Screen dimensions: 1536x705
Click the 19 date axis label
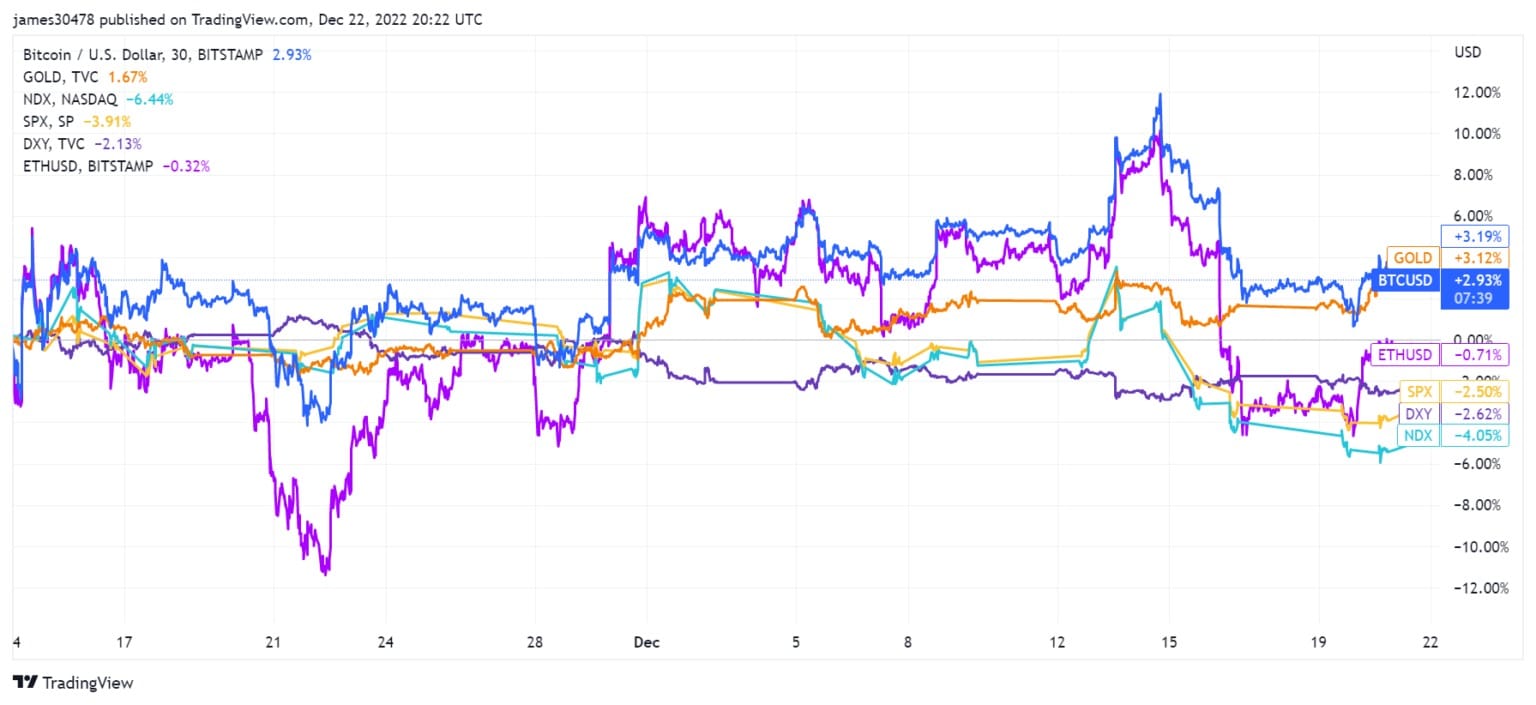pos(1318,642)
